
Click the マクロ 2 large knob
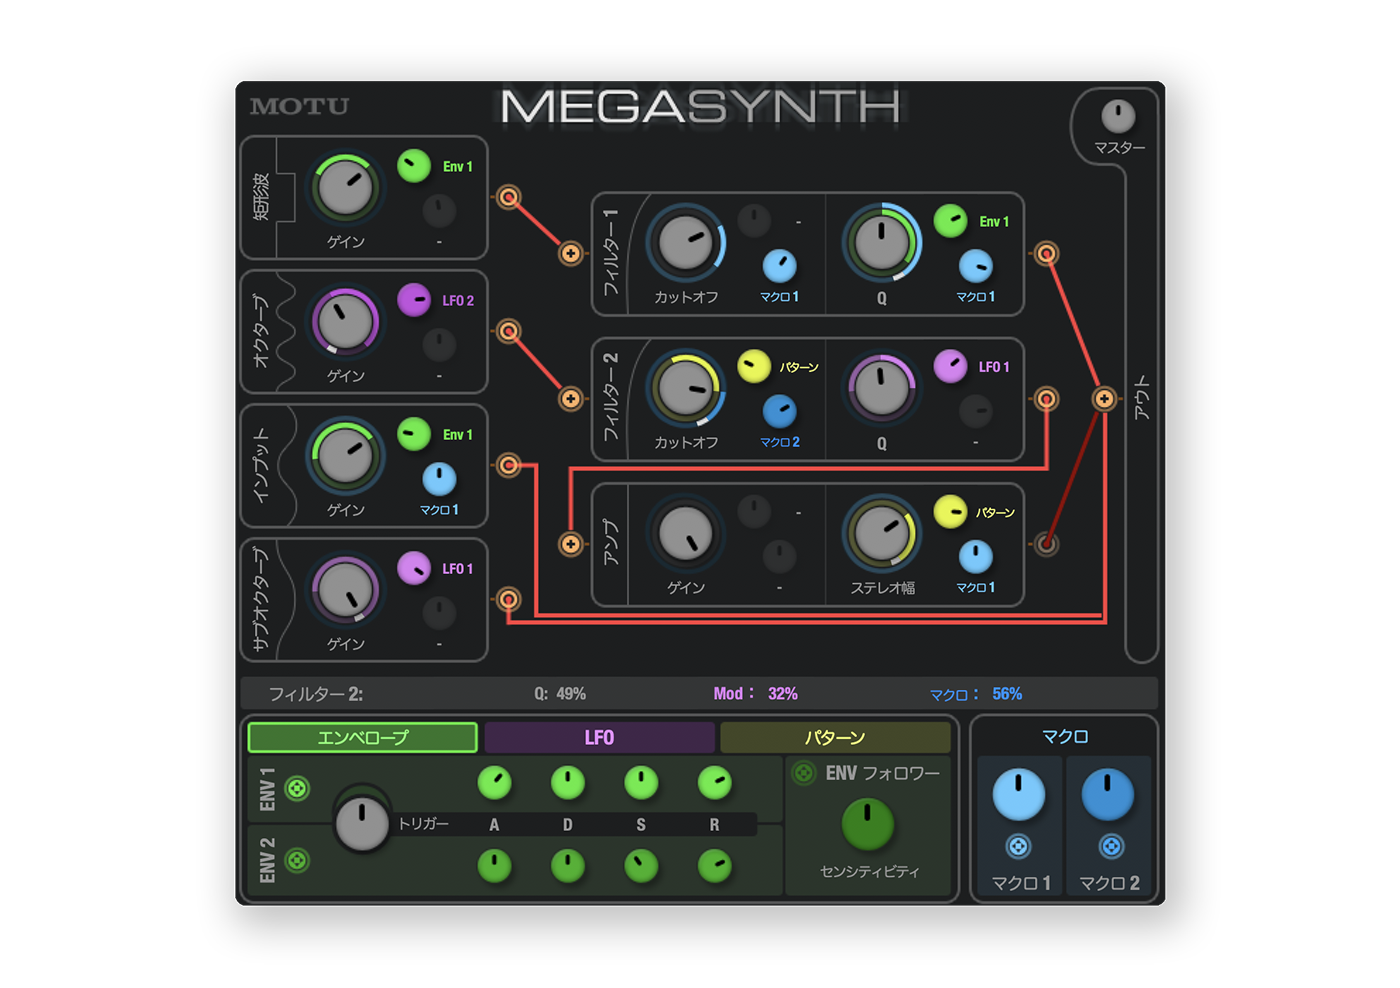point(1108,795)
